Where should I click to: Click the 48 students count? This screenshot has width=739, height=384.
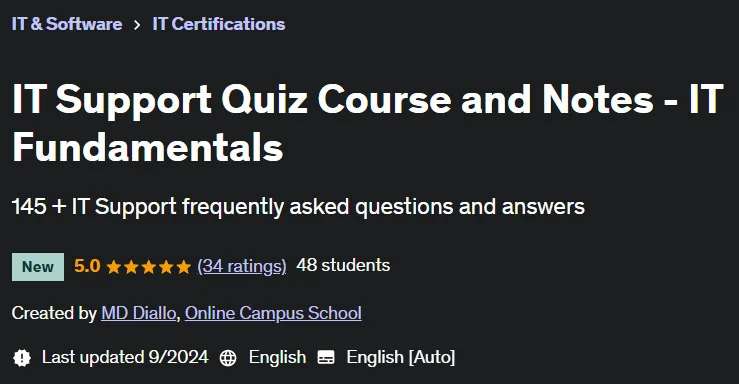(x=343, y=265)
